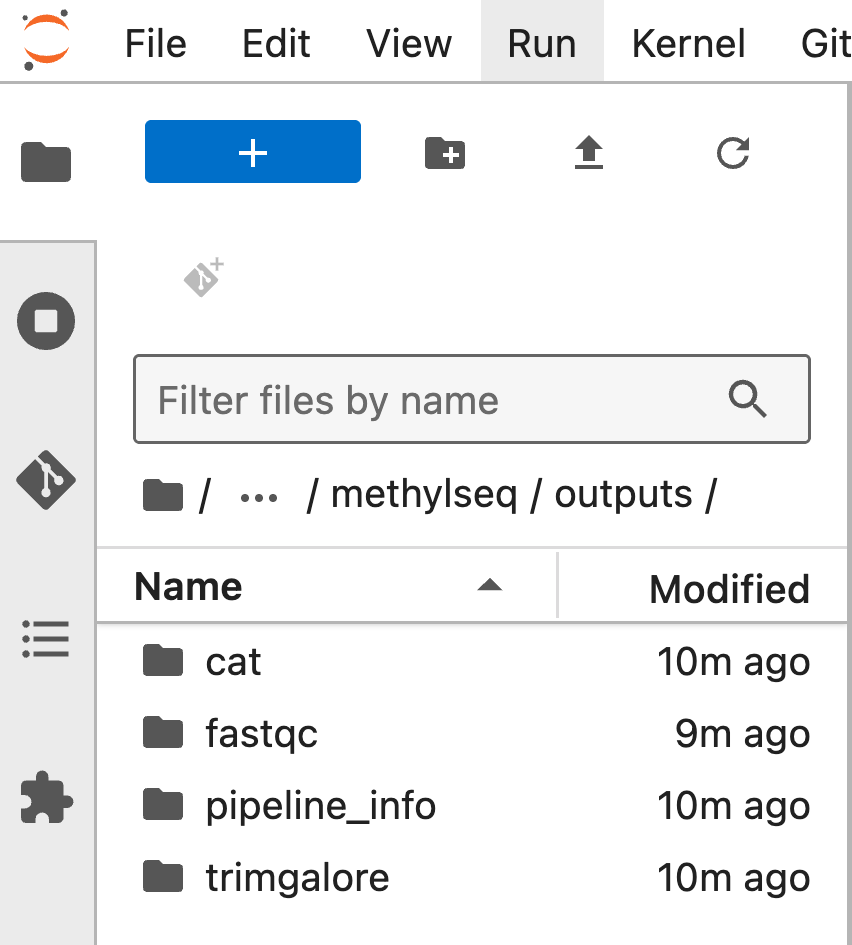Open the Git sidebar panel
This screenshot has width=852, height=945.
click(x=46, y=480)
